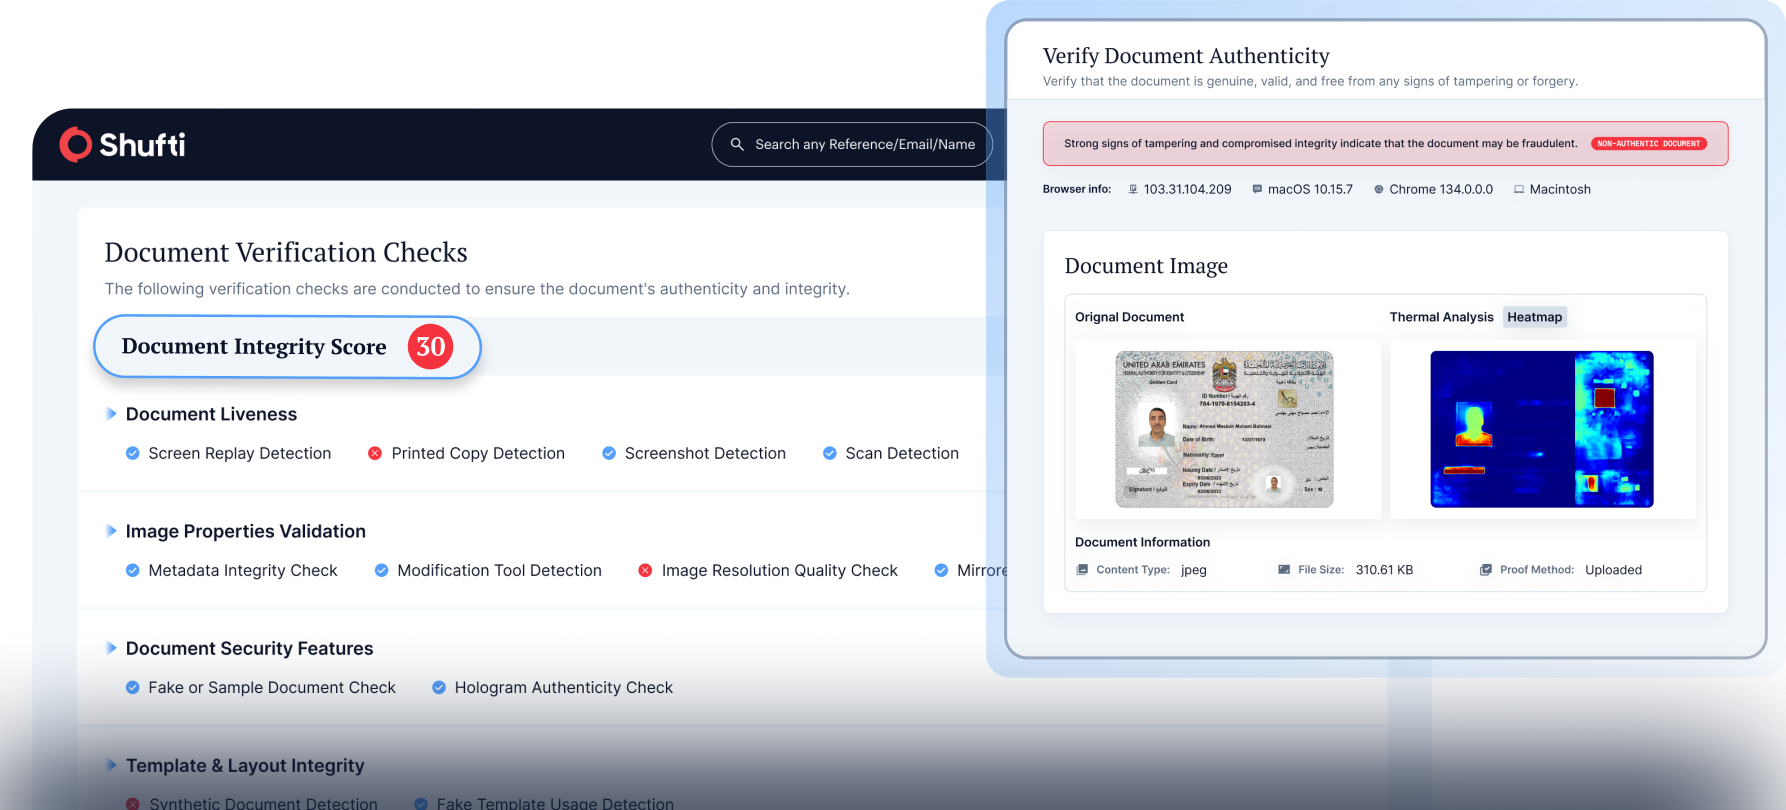Screen dimensions: 1786x810
Task: Click the Macintosh device icon
Action: (1519, 189)
